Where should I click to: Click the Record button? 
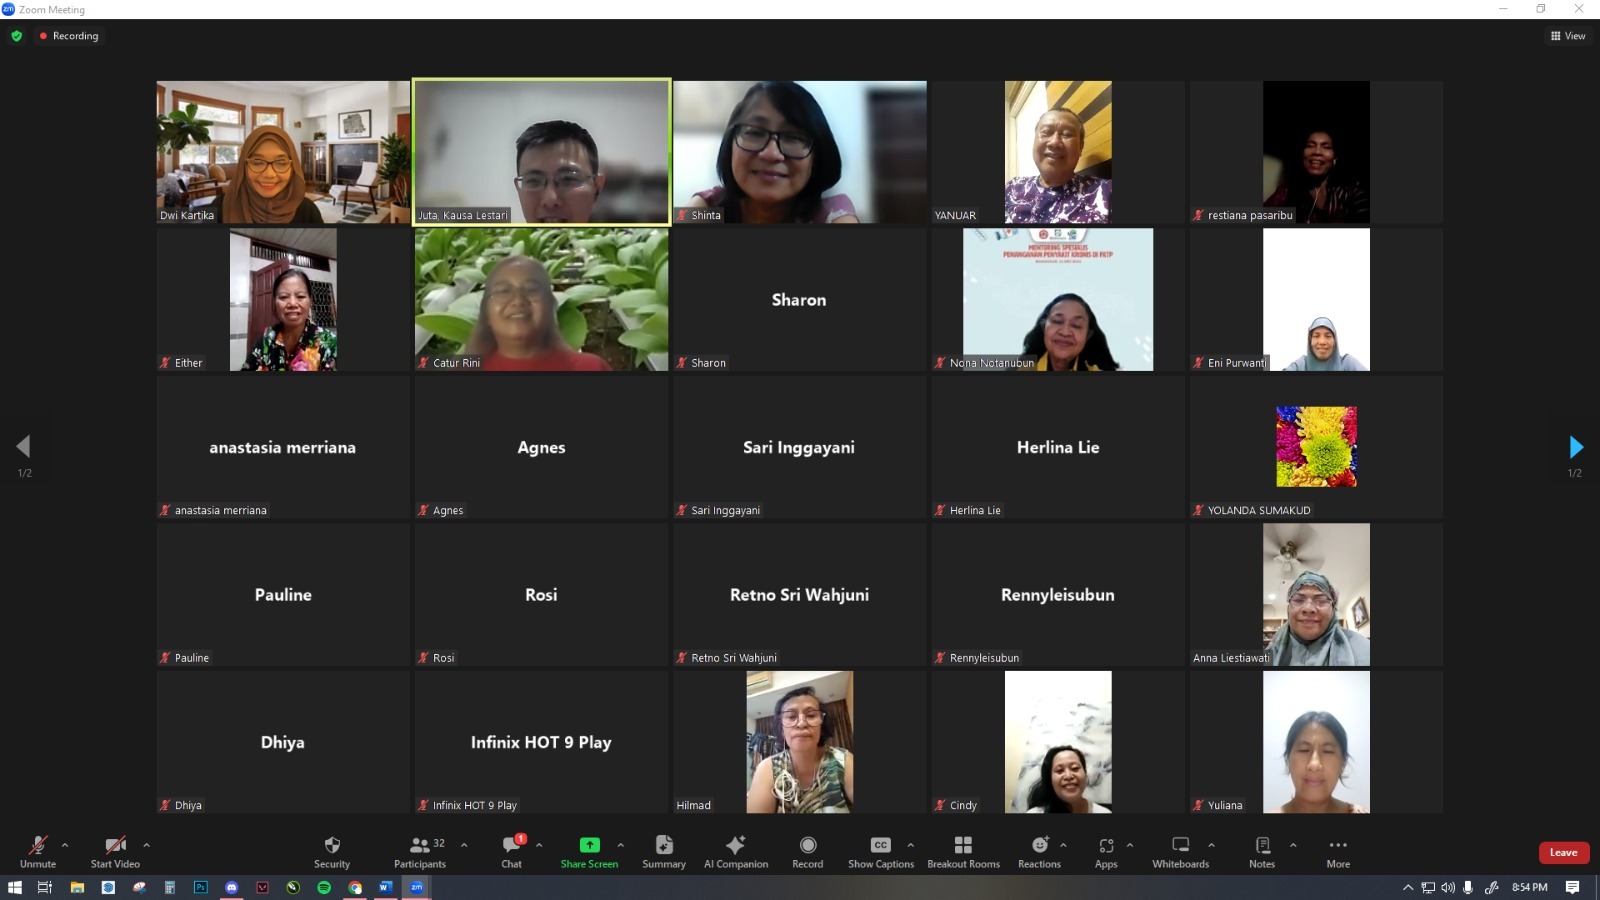[x=808, y=846]
